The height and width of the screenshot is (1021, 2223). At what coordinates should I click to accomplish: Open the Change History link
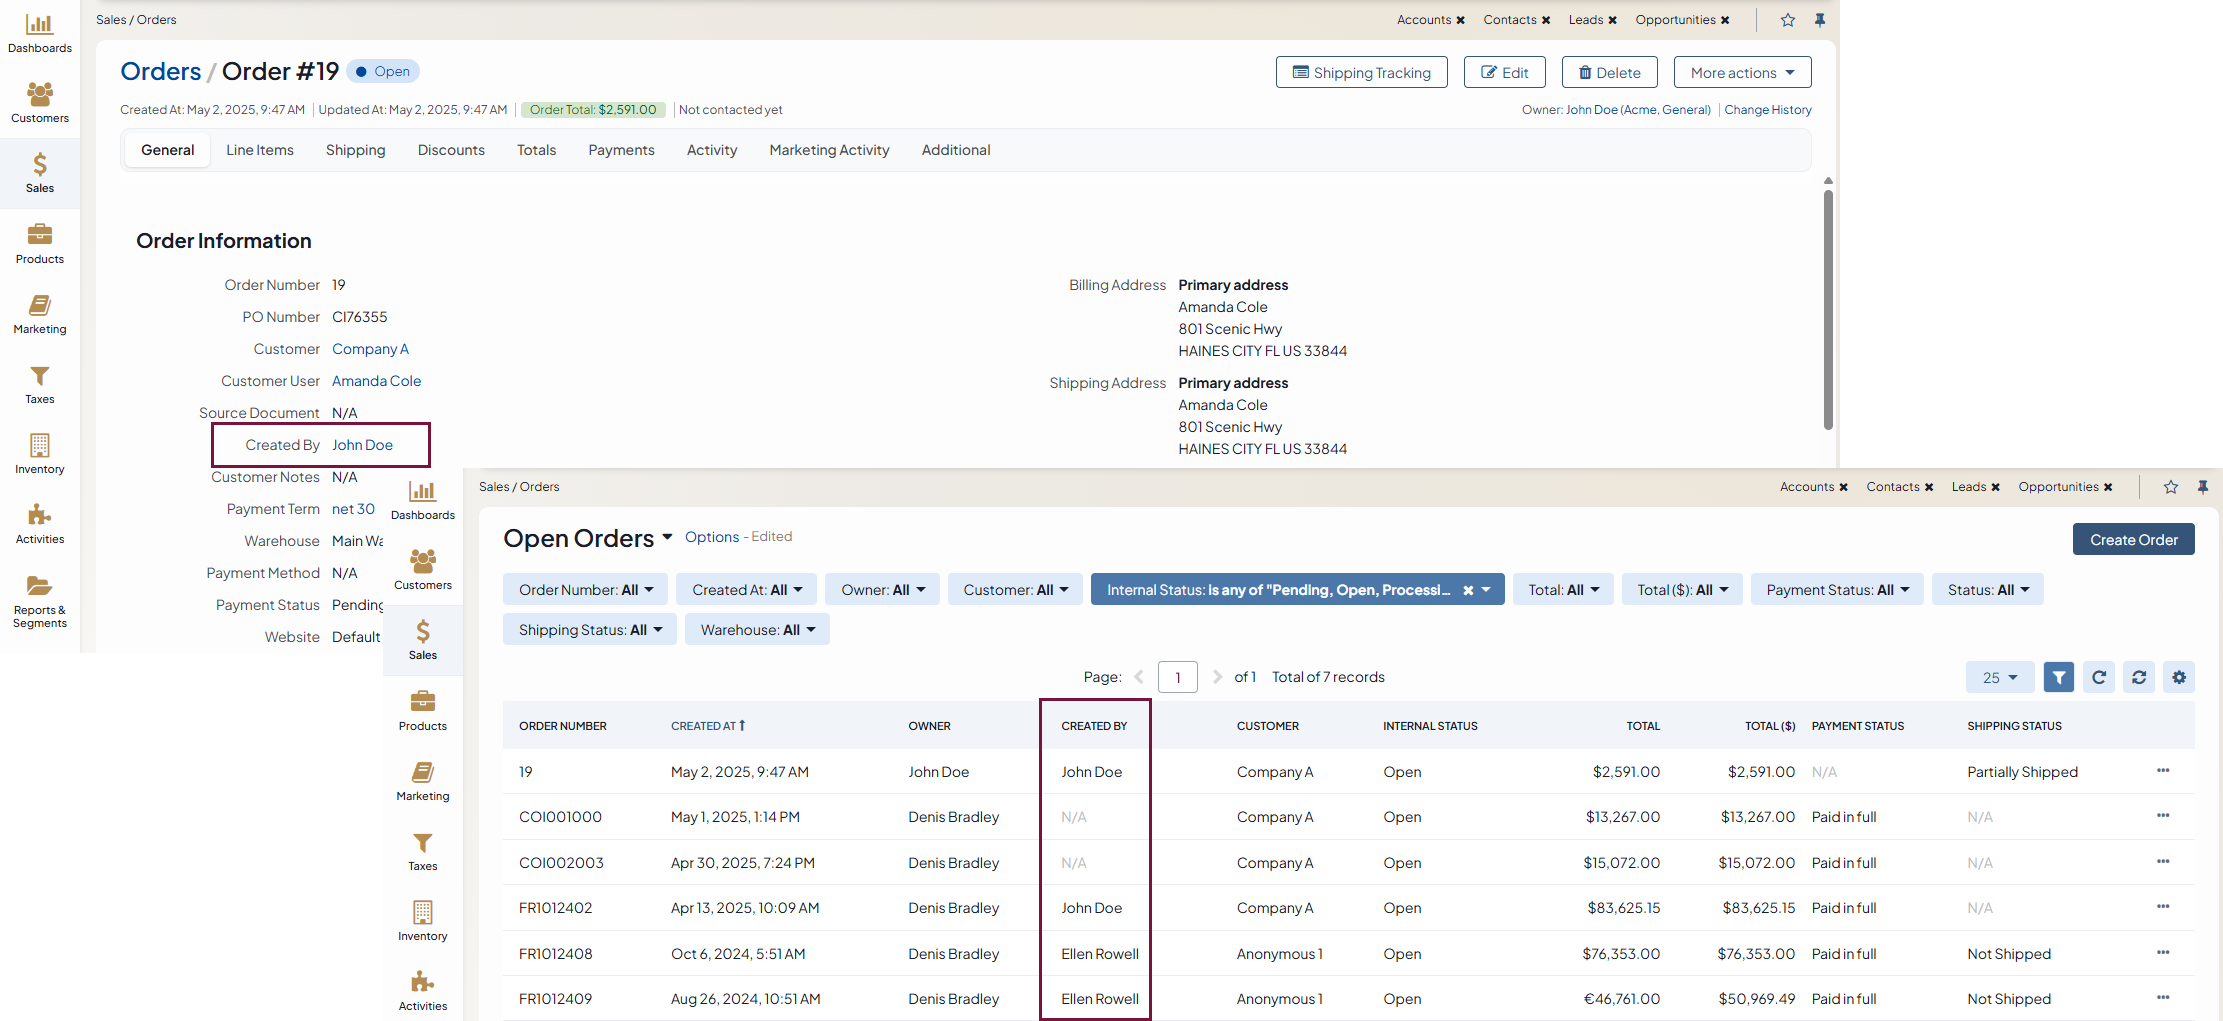1767,110
